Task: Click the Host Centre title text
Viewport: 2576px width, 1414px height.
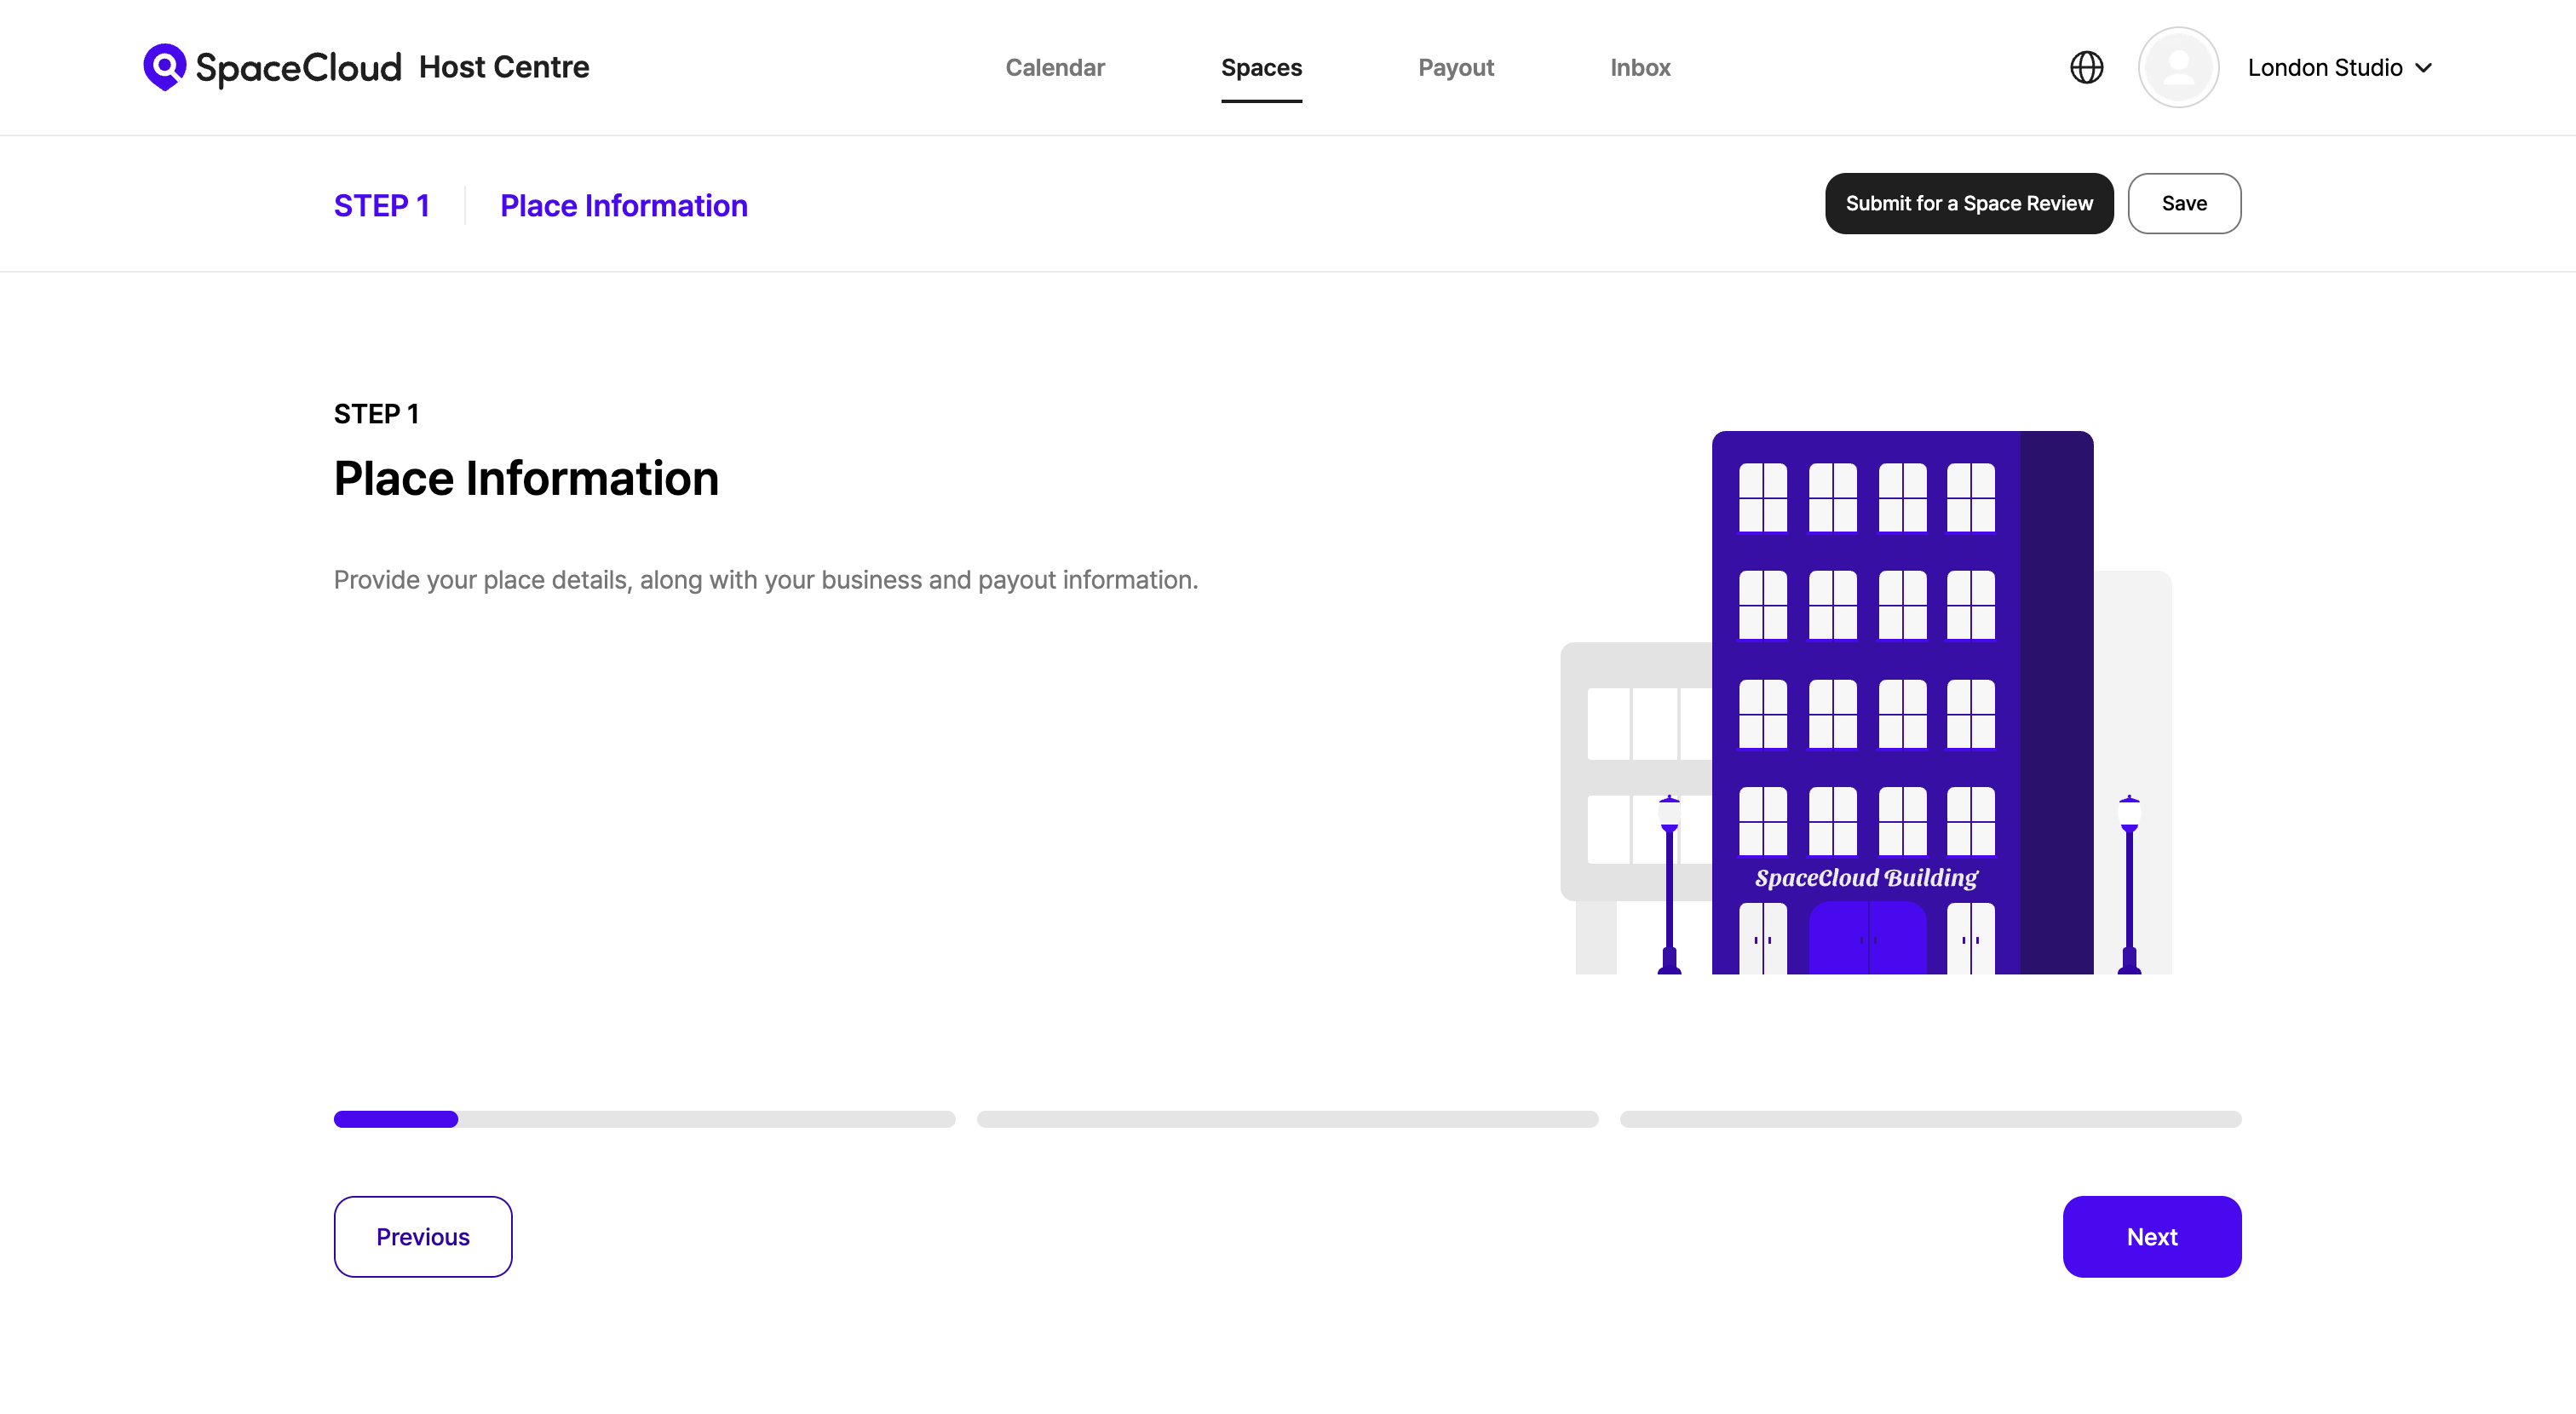Action: [x=504, y=67]
